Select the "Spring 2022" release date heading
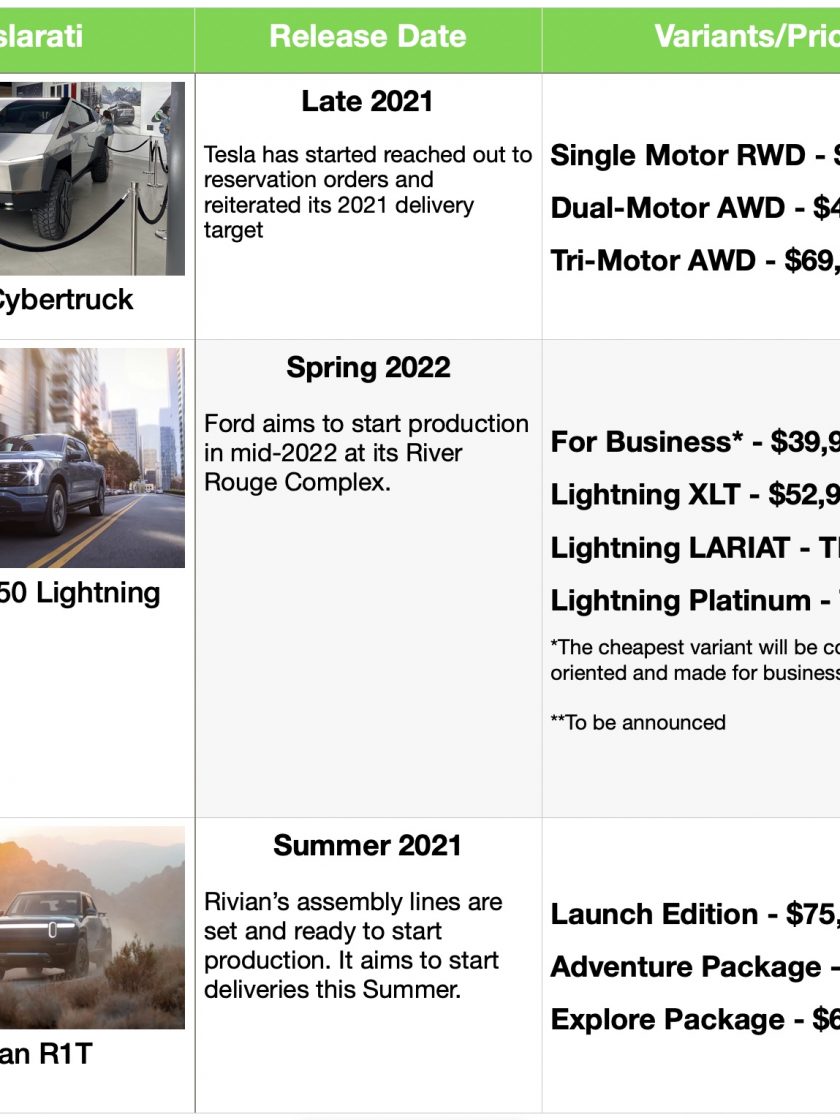 click(369, 368)
